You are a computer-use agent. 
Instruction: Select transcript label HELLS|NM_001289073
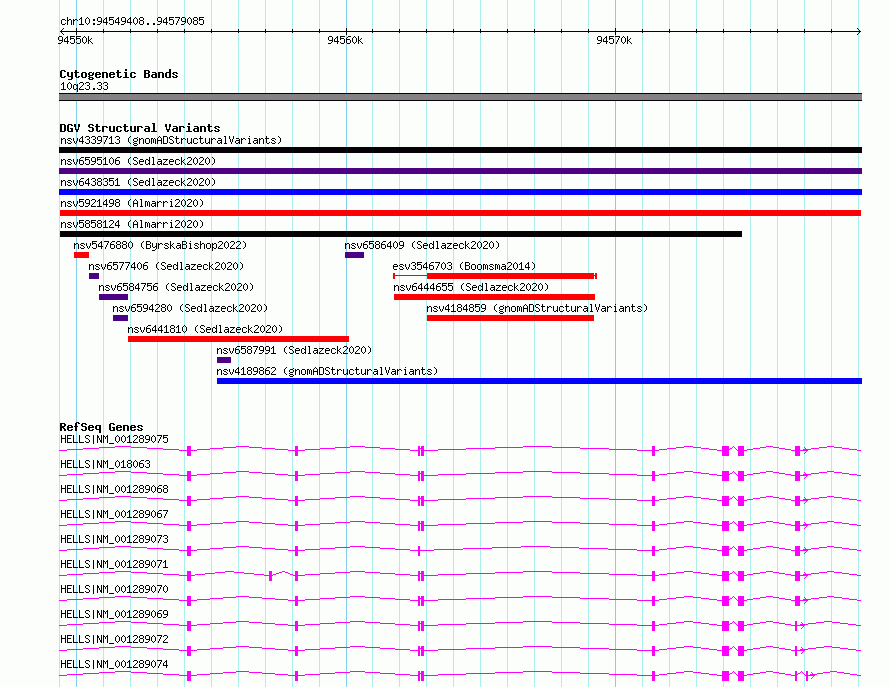(x=114, y=539)
